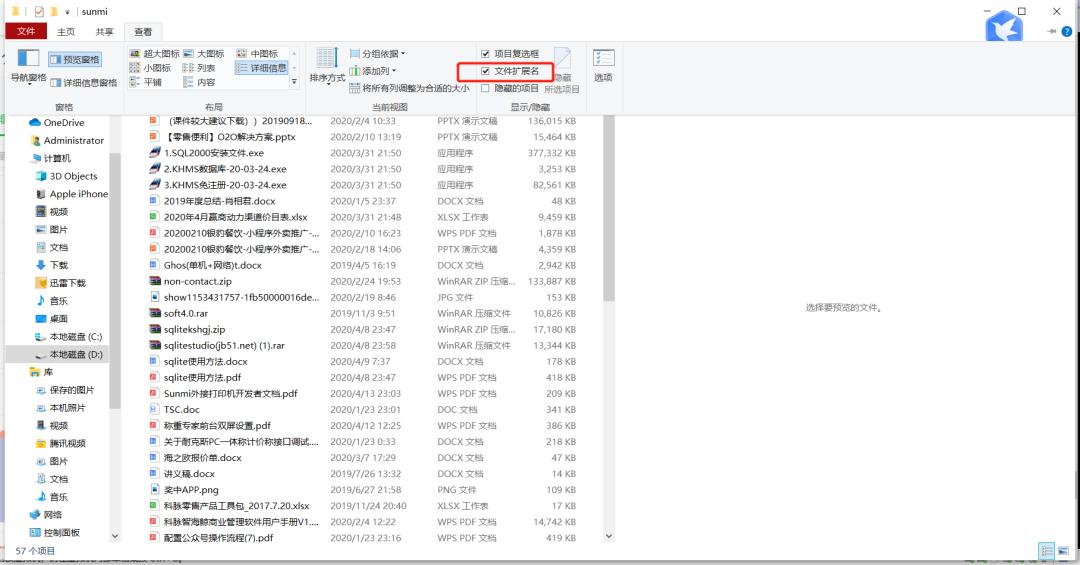Switch to the 共享 ribbon tab
This screenshot has height=565, width=1080.
(105, 32)
